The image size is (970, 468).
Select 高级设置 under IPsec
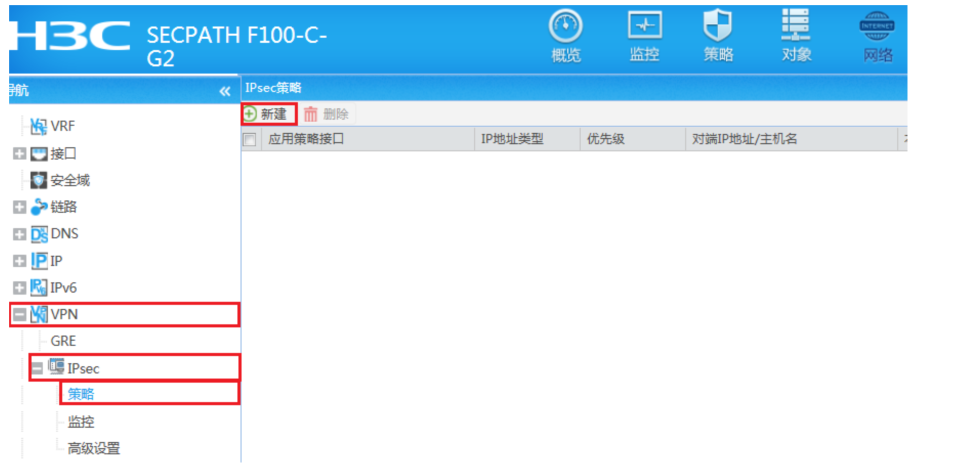[94, 449]
